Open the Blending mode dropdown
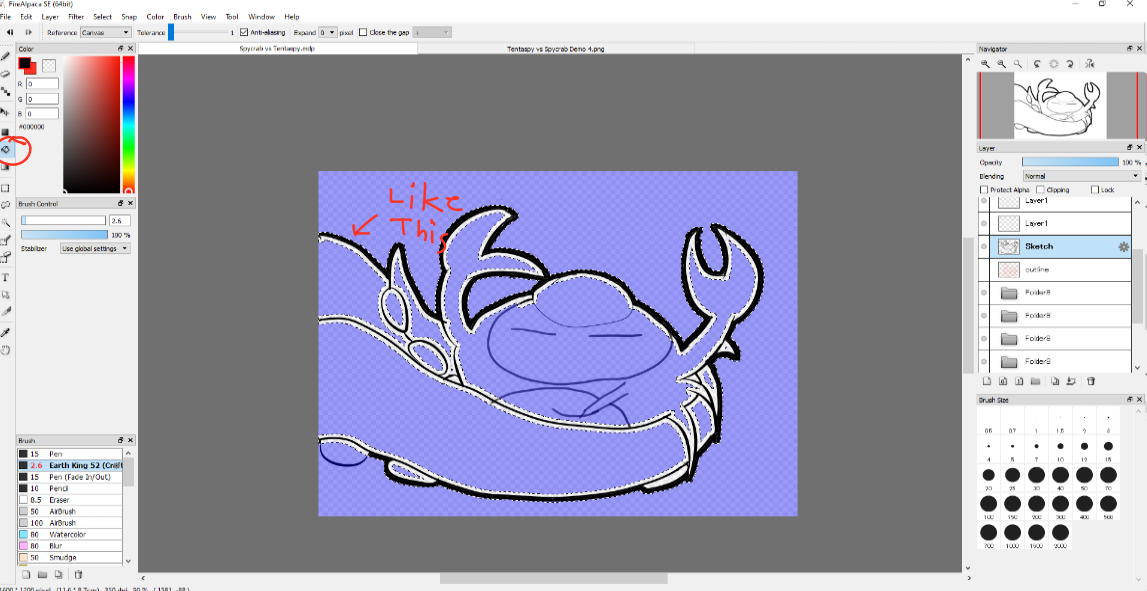This screenshot has width=1147, height=591. (x=1082, y=176)
